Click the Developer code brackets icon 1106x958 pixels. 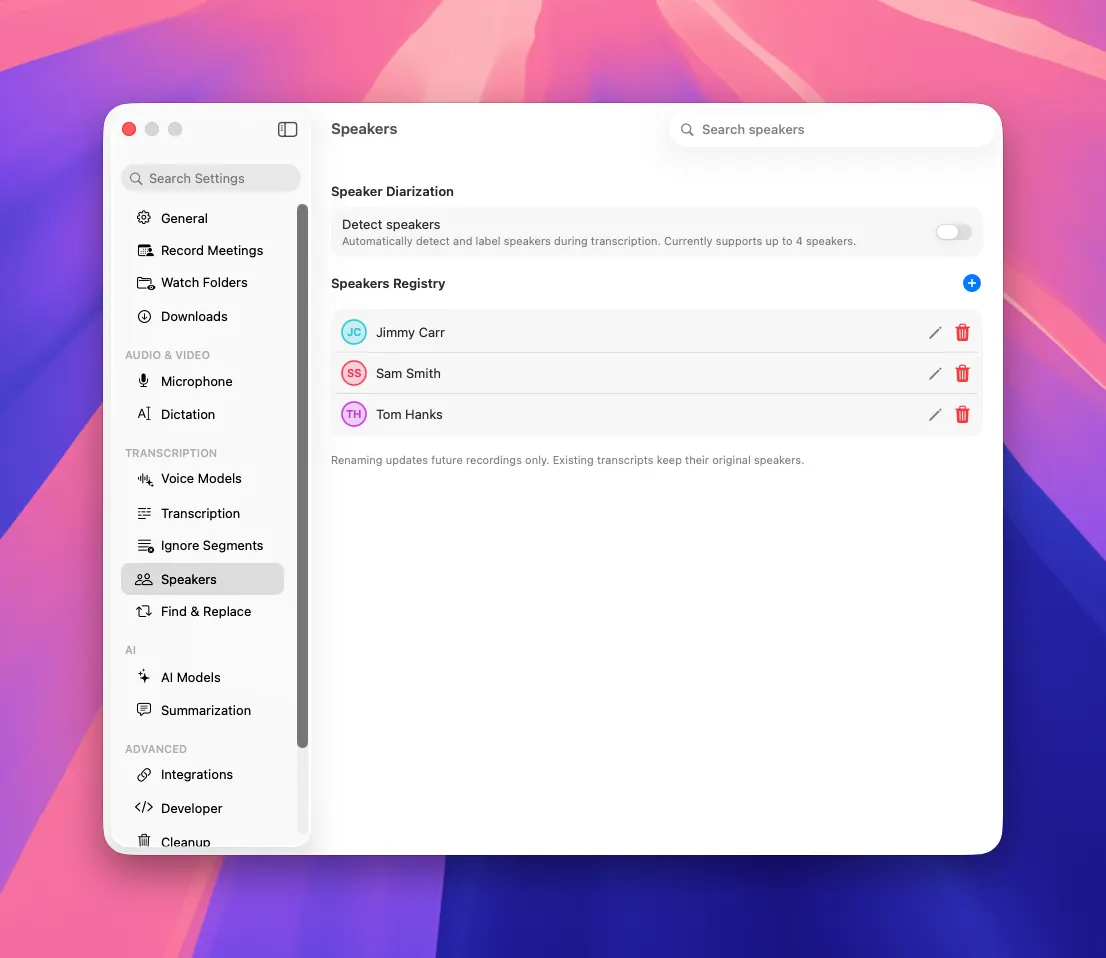pos(144,807)
